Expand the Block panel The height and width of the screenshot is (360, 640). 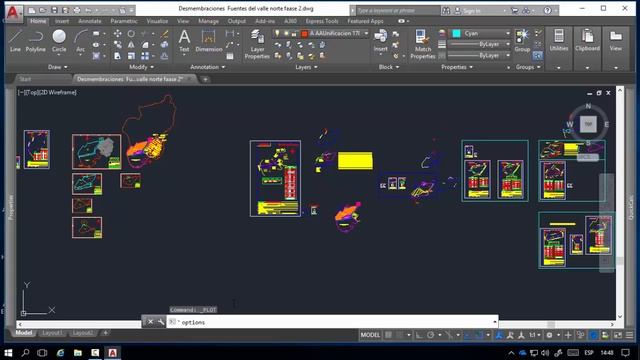point(389,67)
